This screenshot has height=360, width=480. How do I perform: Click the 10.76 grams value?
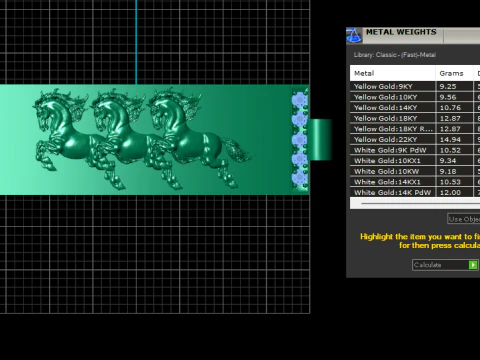(450, 108)
